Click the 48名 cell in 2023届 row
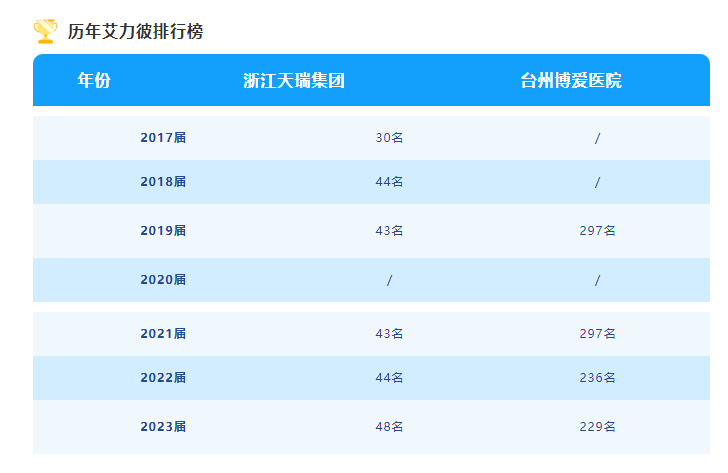 (390, 427)
